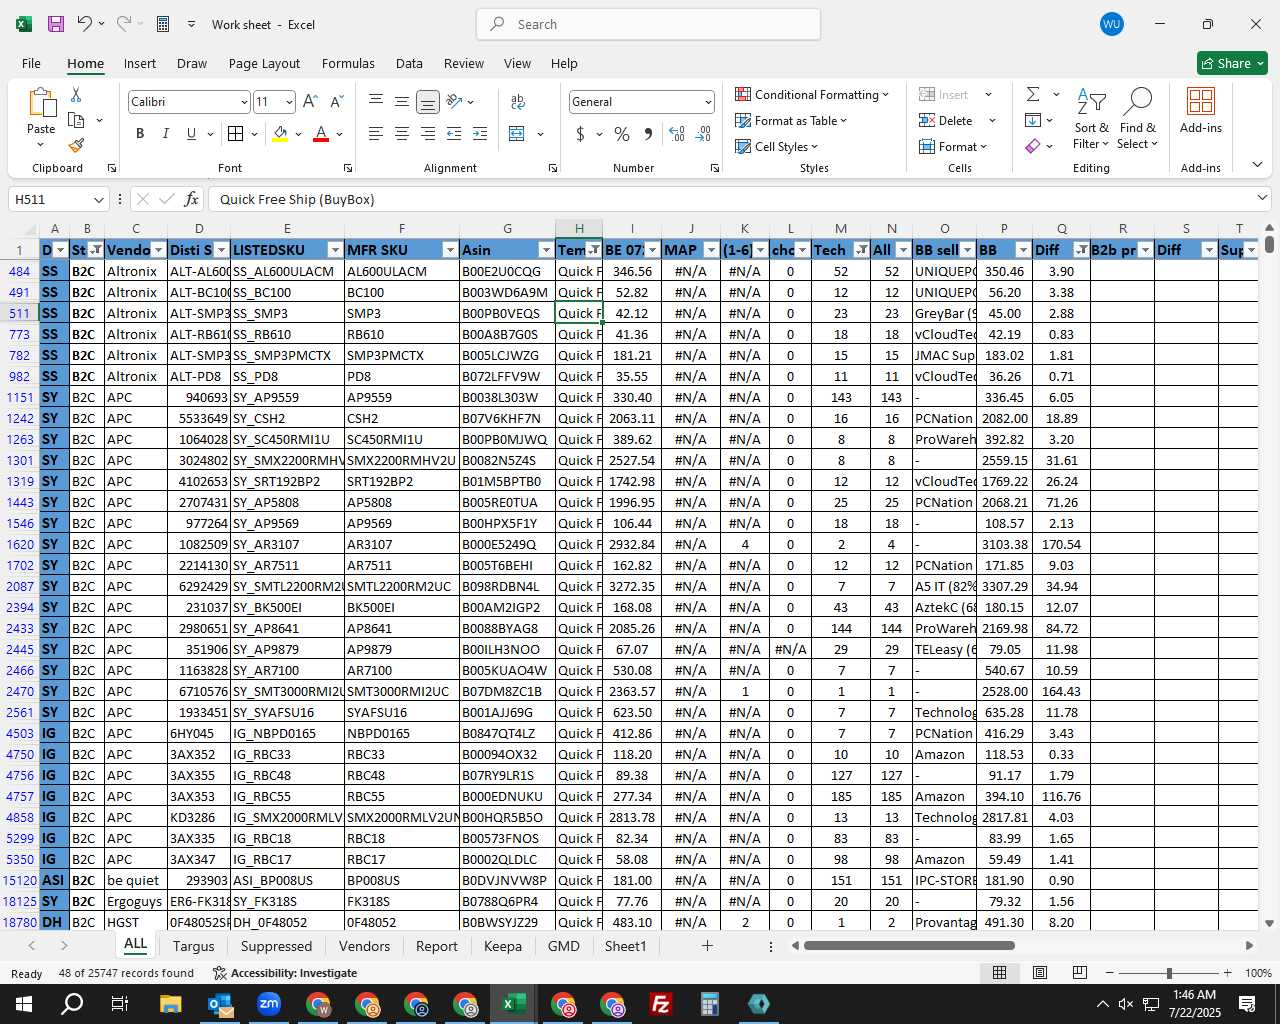Click the Cut scissors icon
This screenshot has height=1024, width=1280.
[76, 94]
